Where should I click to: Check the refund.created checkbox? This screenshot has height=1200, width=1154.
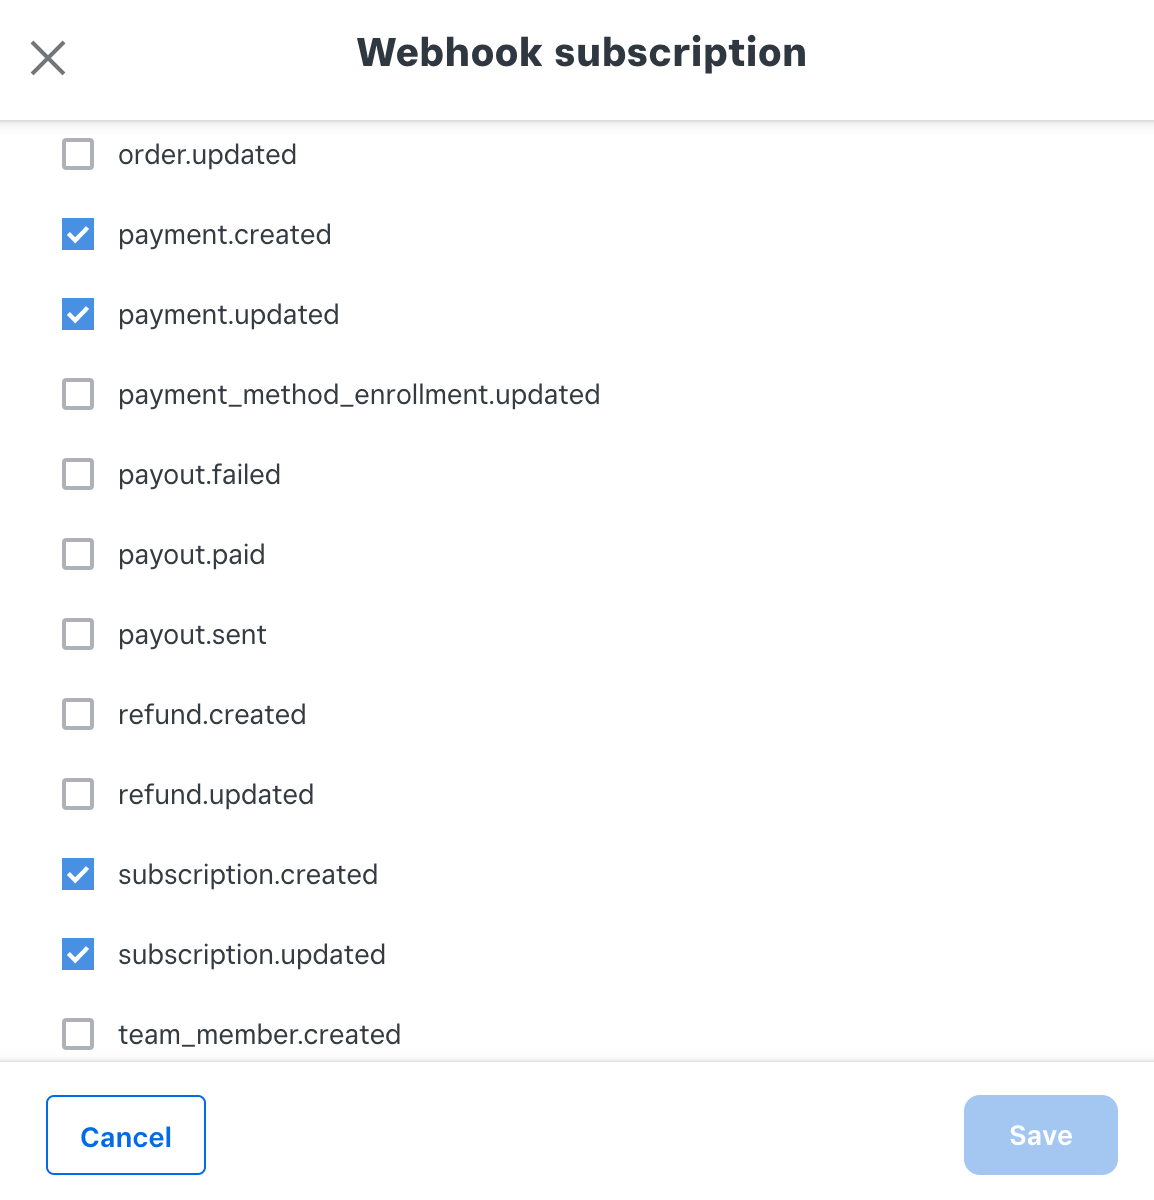coord(77,714)
